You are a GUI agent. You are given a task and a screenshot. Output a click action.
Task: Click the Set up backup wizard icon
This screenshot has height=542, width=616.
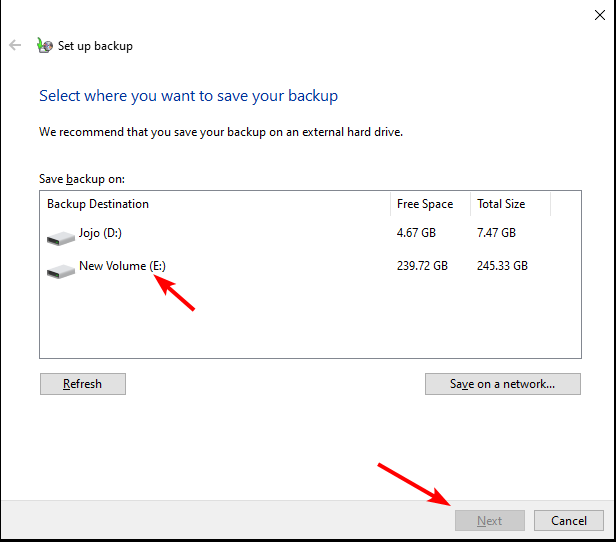pos(45,46)
